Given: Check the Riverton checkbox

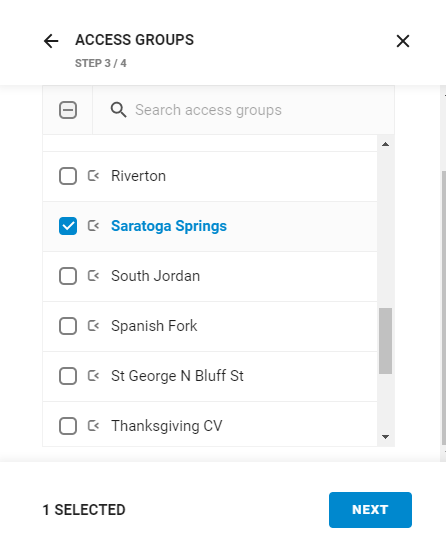Looking at the screenshot, I should [68, 176].
